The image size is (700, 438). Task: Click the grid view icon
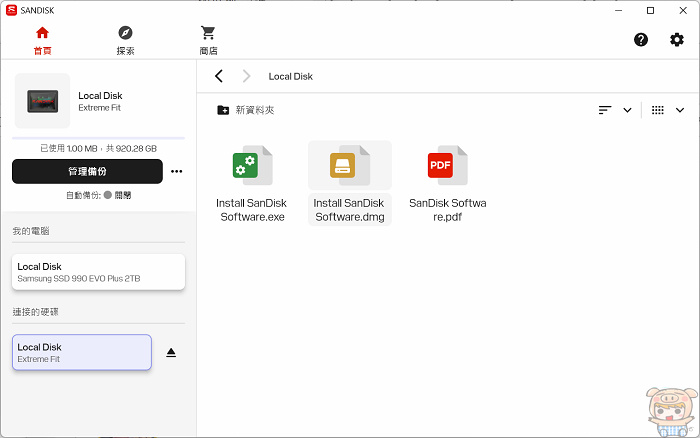coord(658,110)
